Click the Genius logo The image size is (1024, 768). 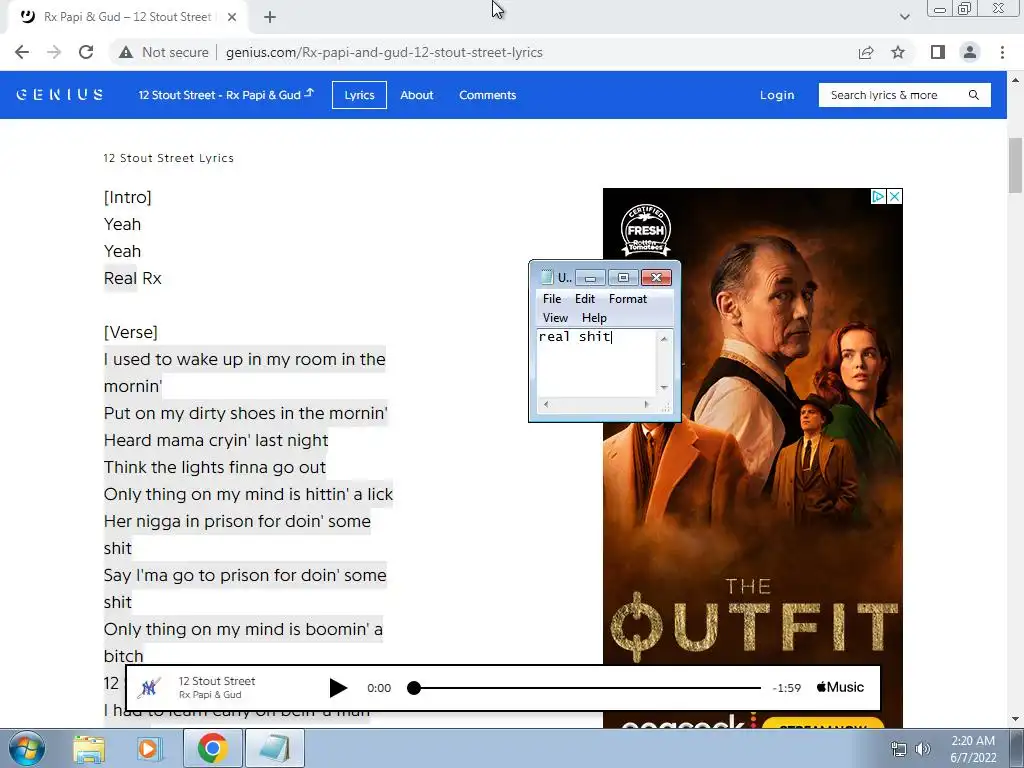coord(59,95)
